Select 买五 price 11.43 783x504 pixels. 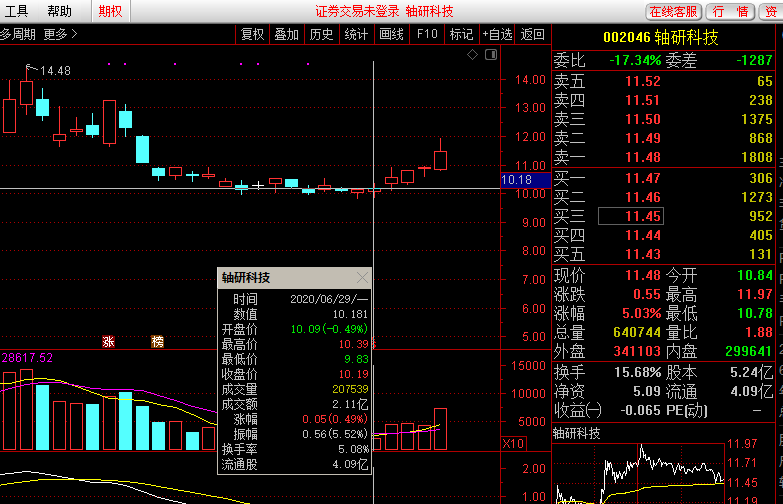pyautogui.click(x=643, y=254)
